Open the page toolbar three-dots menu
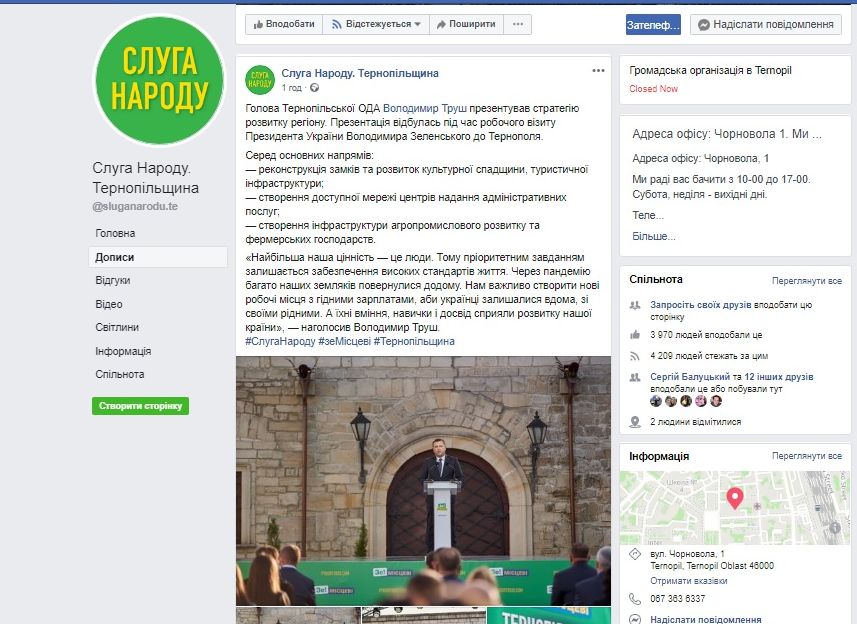The height and width of the screenshot is (624, 857). tap(518, 24)
